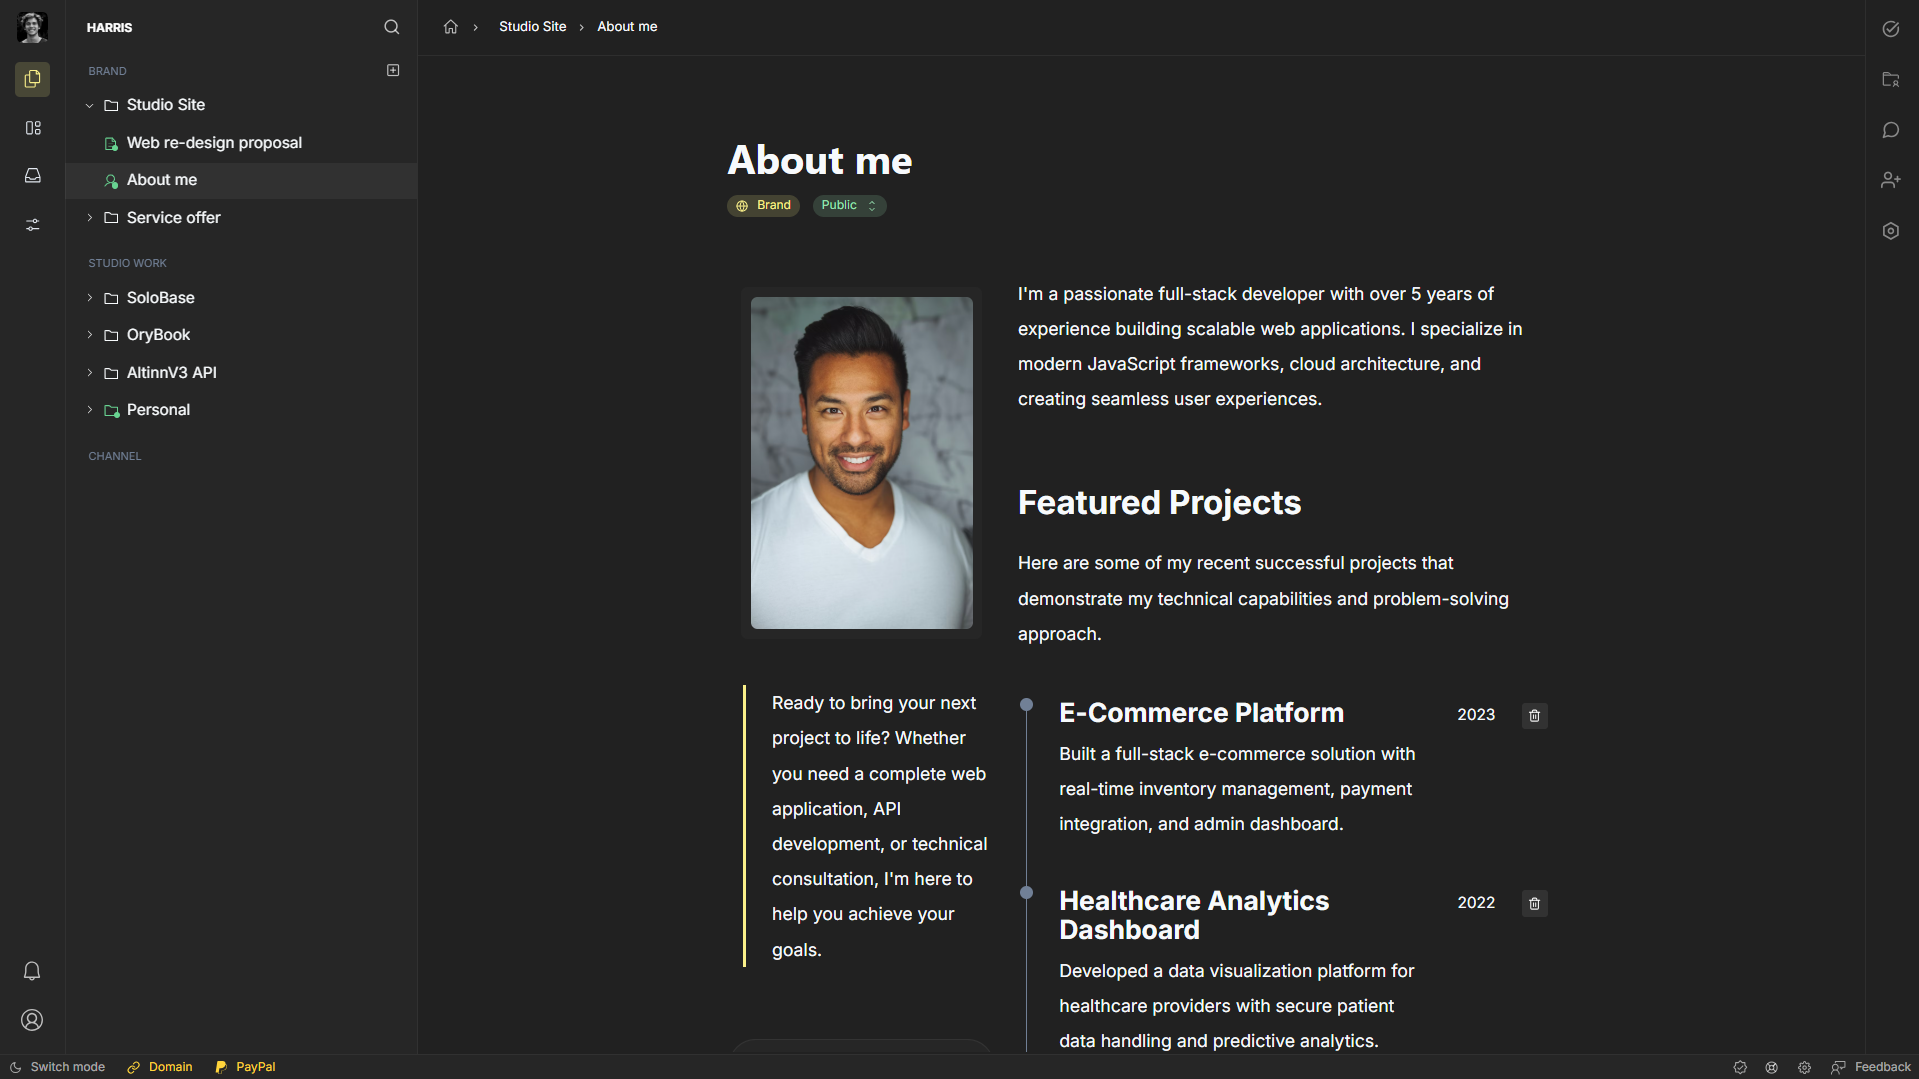Screen dimensions: 1919x1079
Task: Click the search icon in sidebar header
Action: pyautogui.click(x=391, y=27)
